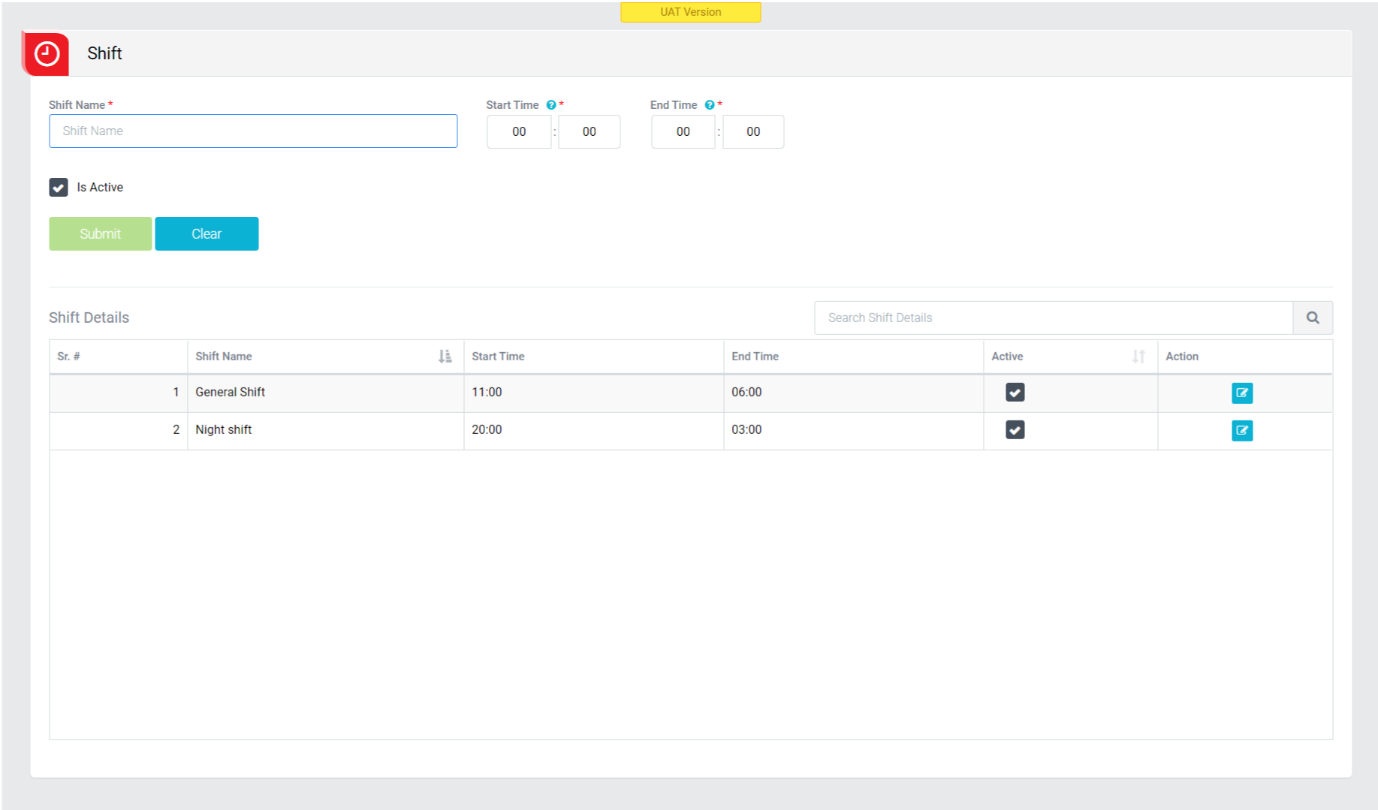Click the Submit button
Image resolution: width=1378 pixels, height=810 pixels.
pyautogui.click(x=100, y=234)
